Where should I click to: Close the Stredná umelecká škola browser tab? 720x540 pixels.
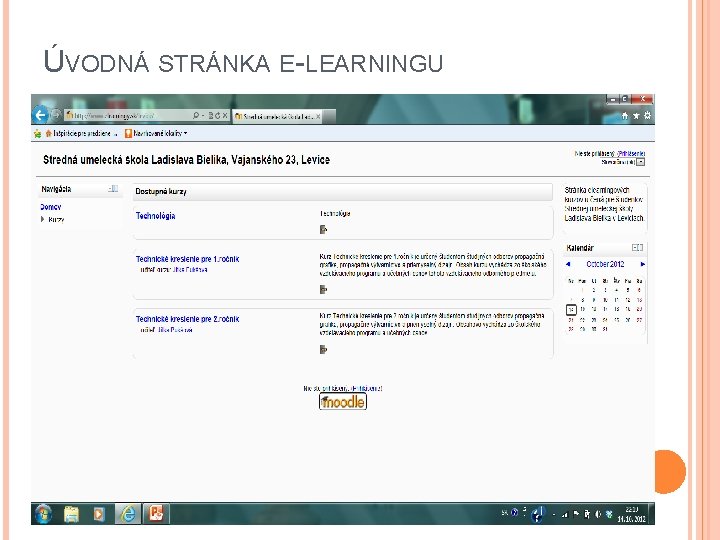tap(318, 117)
